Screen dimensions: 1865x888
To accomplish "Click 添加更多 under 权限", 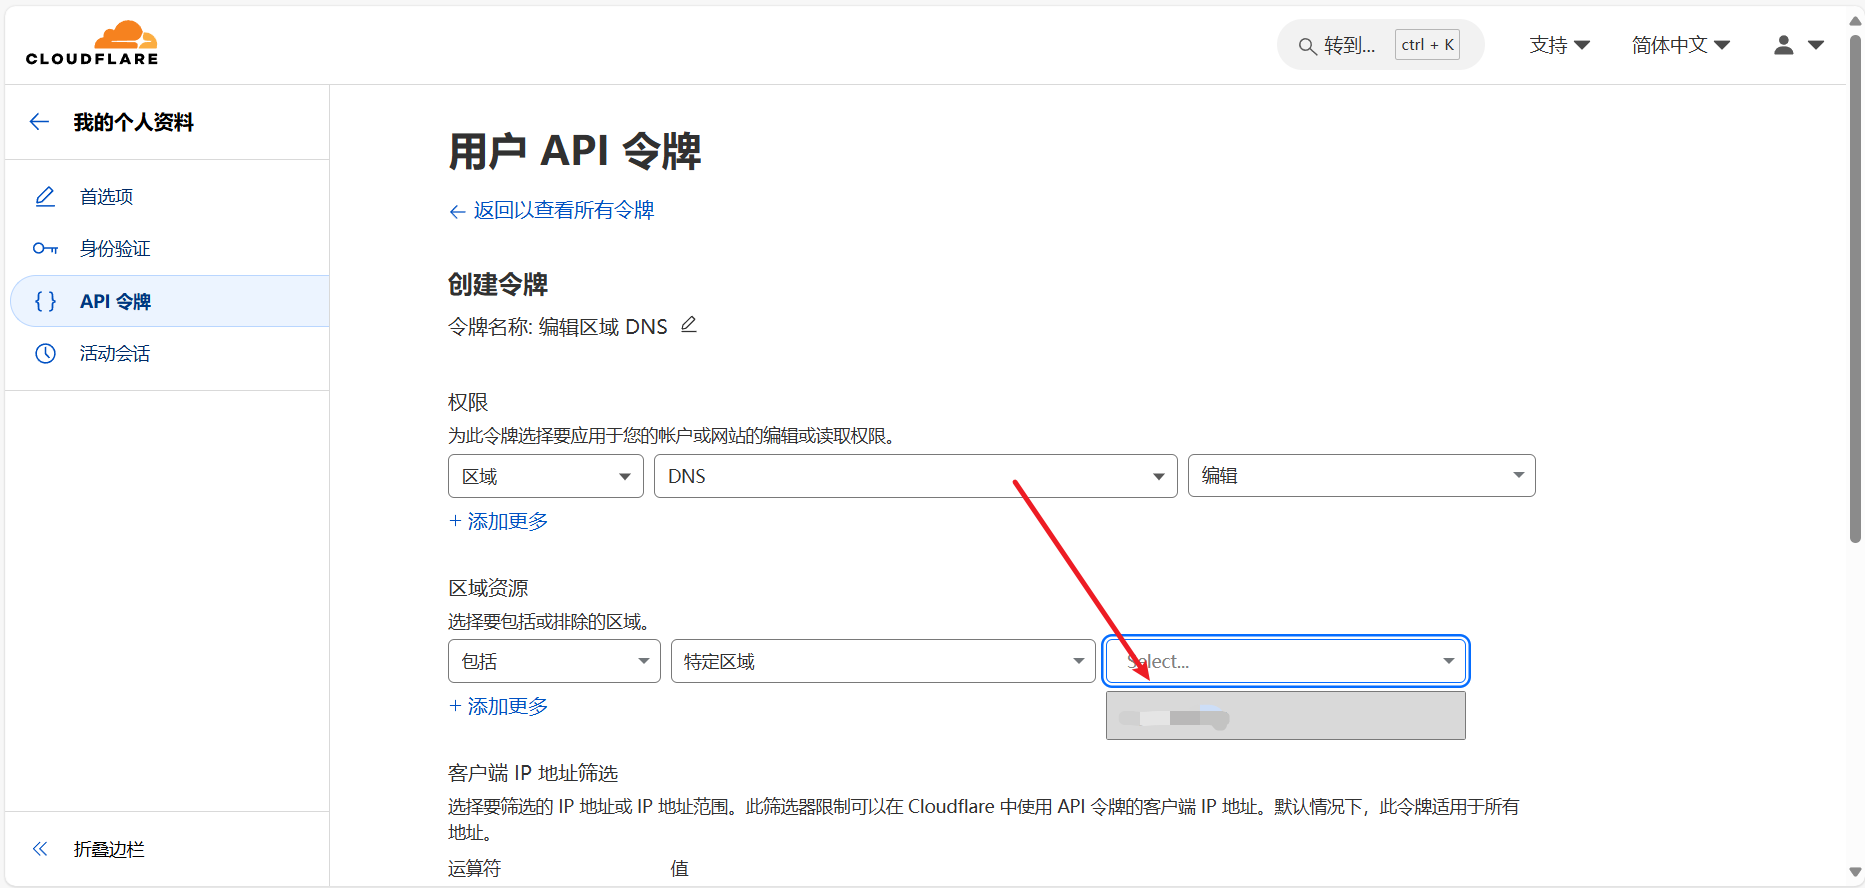I will coord(499,521).
